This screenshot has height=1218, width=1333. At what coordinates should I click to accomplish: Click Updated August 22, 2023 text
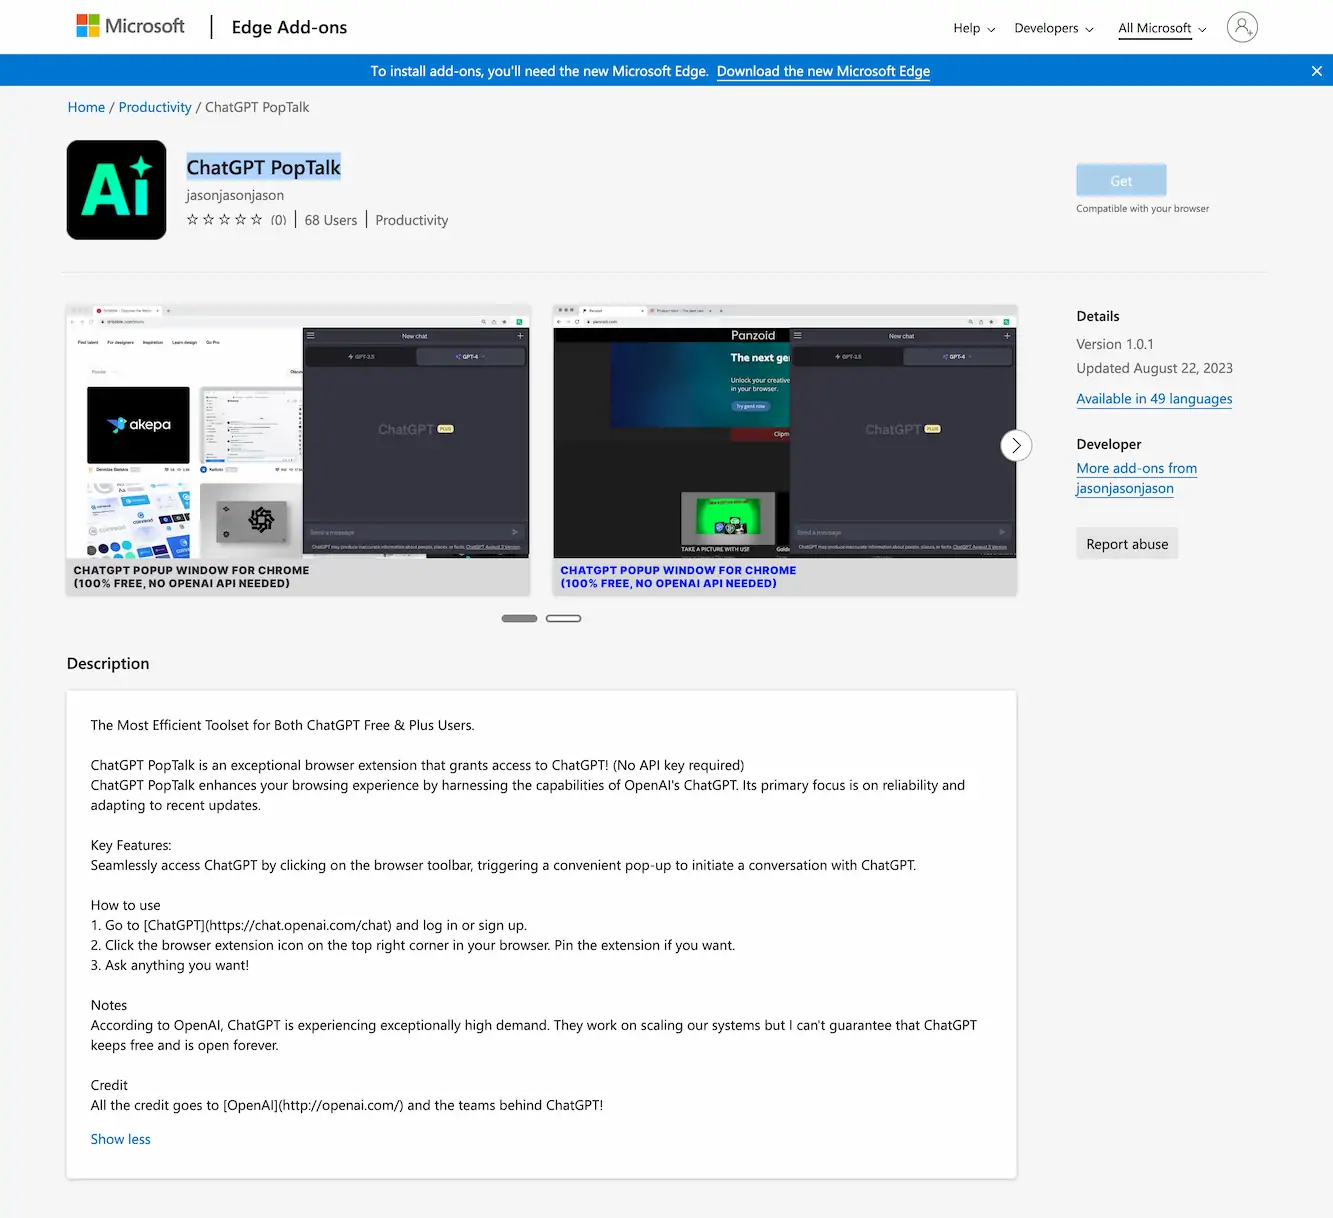point(1154,368)
